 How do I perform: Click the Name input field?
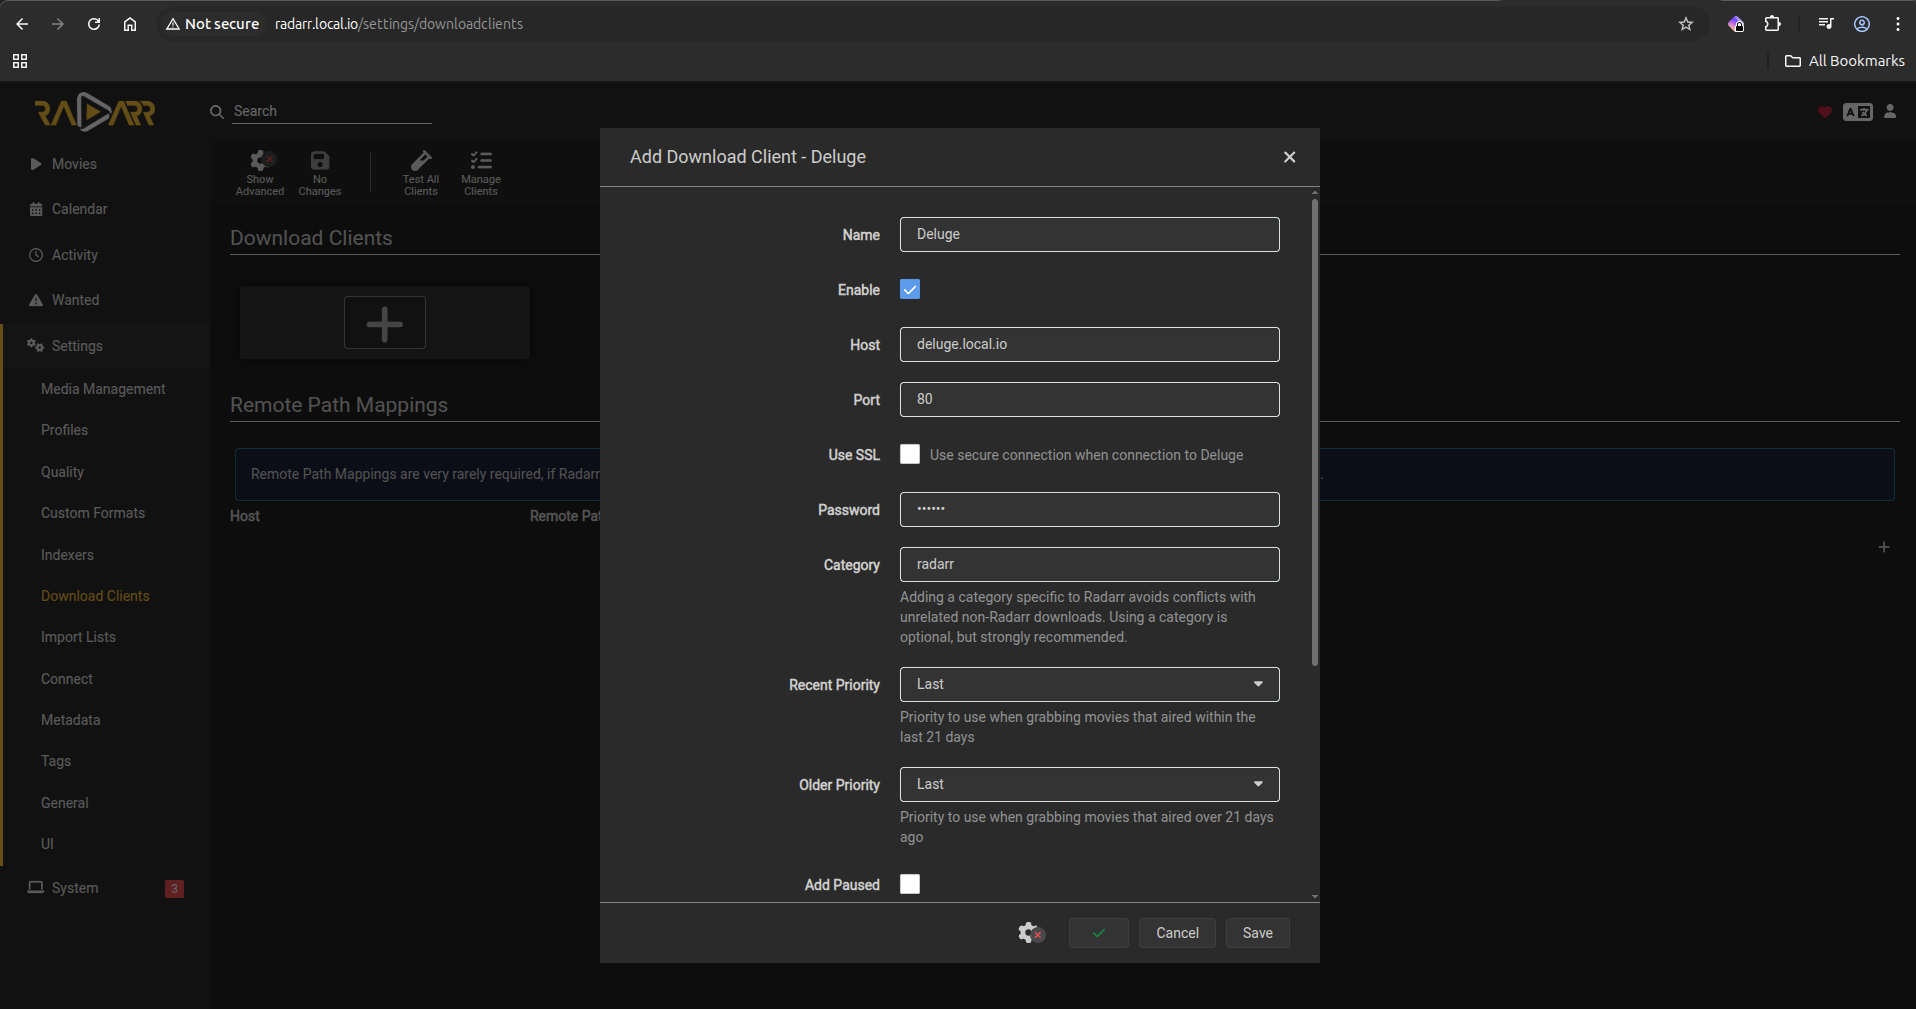(x=1090, y=235)
